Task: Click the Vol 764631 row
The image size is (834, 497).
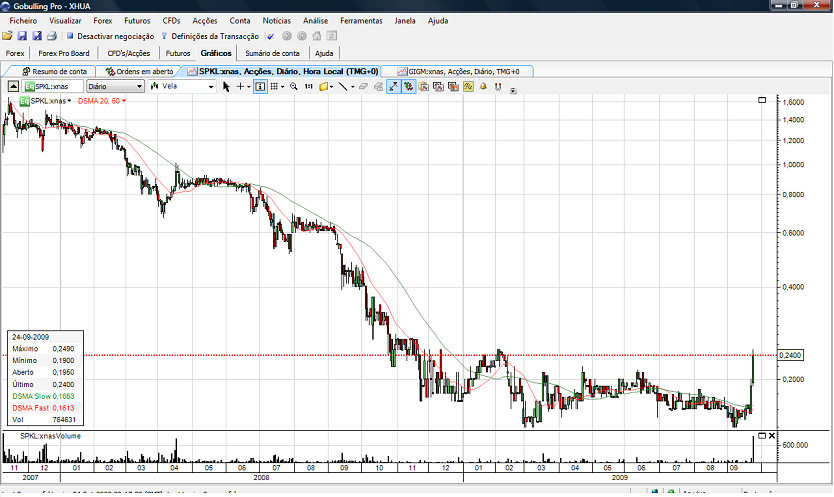Action: (x=43, y=419)
